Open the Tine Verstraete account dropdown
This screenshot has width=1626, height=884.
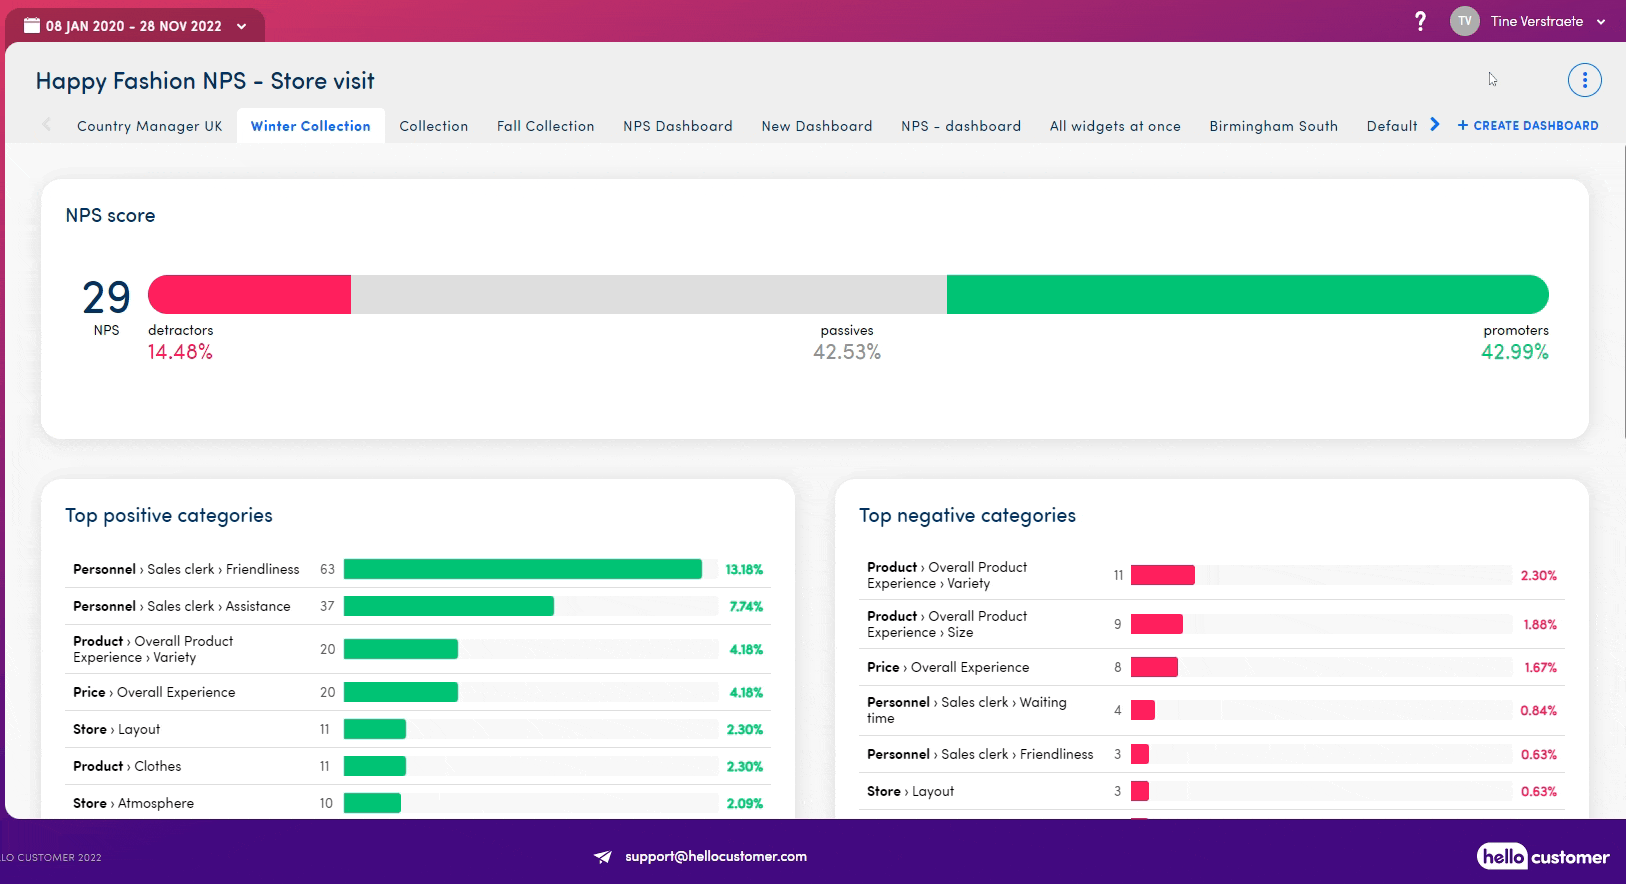click(x=1601, y=22)
